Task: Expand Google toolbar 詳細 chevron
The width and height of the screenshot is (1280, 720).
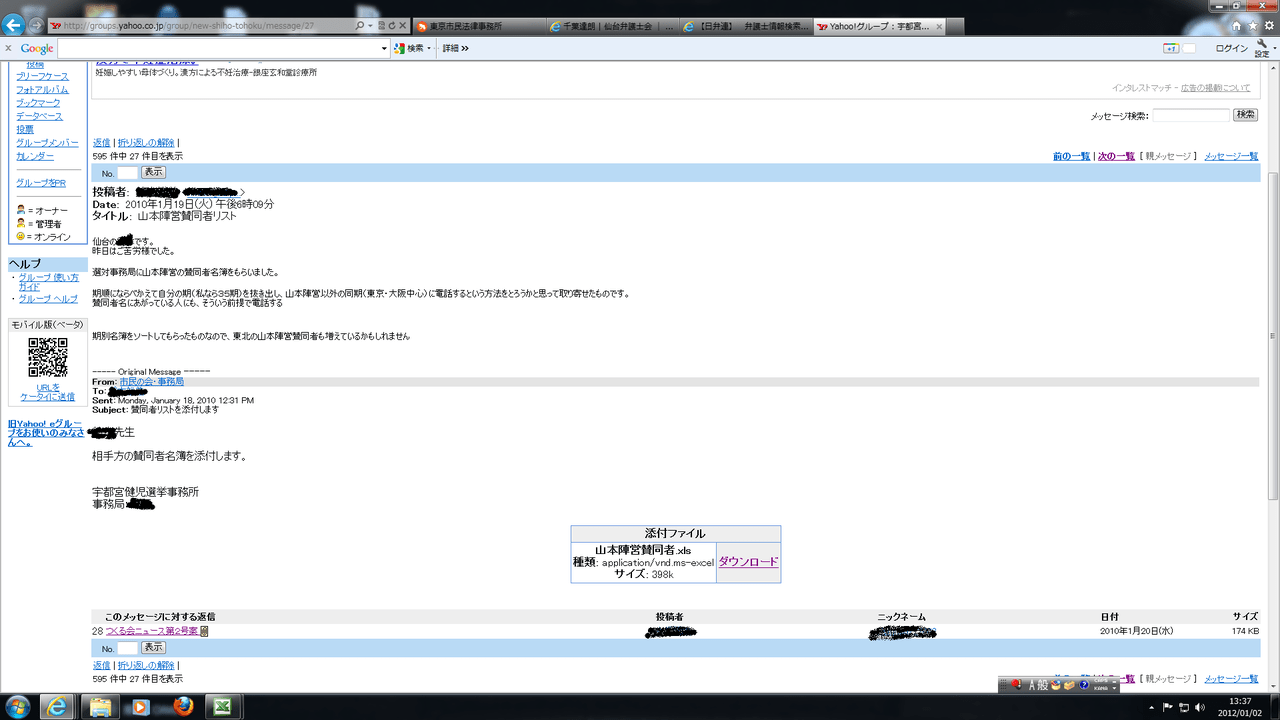Action: (465, 48)
